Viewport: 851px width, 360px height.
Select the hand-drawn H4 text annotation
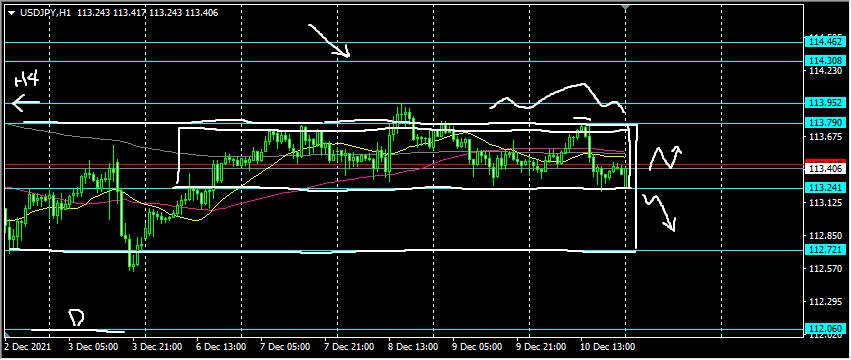click(27, 82)
